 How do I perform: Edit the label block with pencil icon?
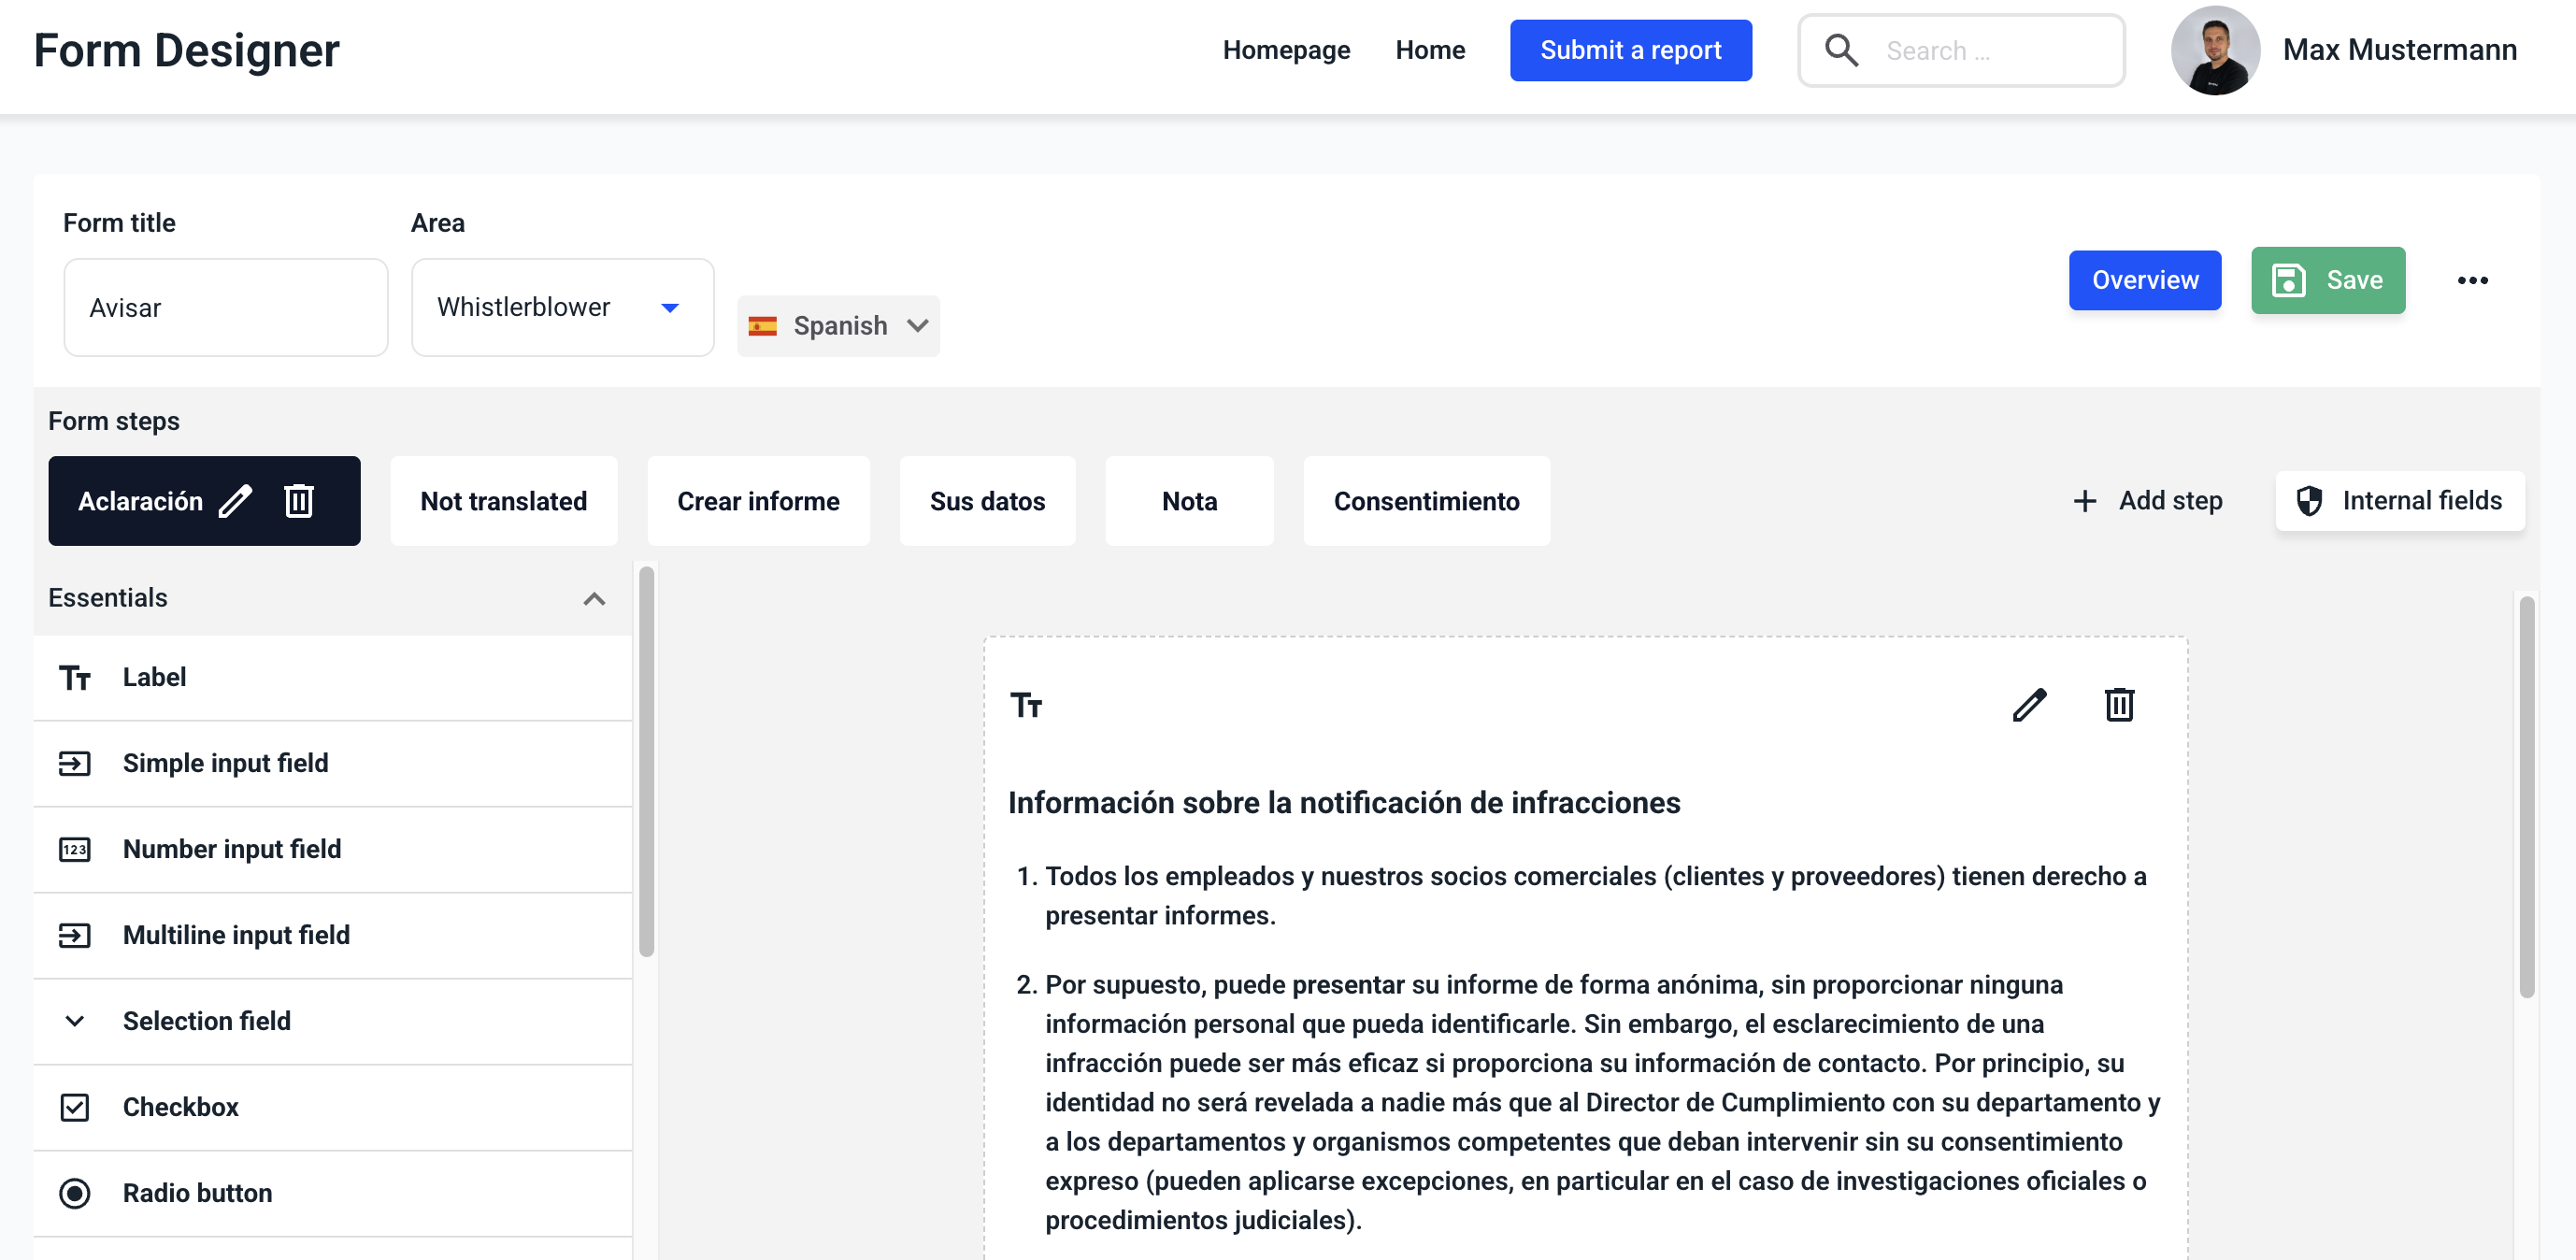tap(2029, 705)
